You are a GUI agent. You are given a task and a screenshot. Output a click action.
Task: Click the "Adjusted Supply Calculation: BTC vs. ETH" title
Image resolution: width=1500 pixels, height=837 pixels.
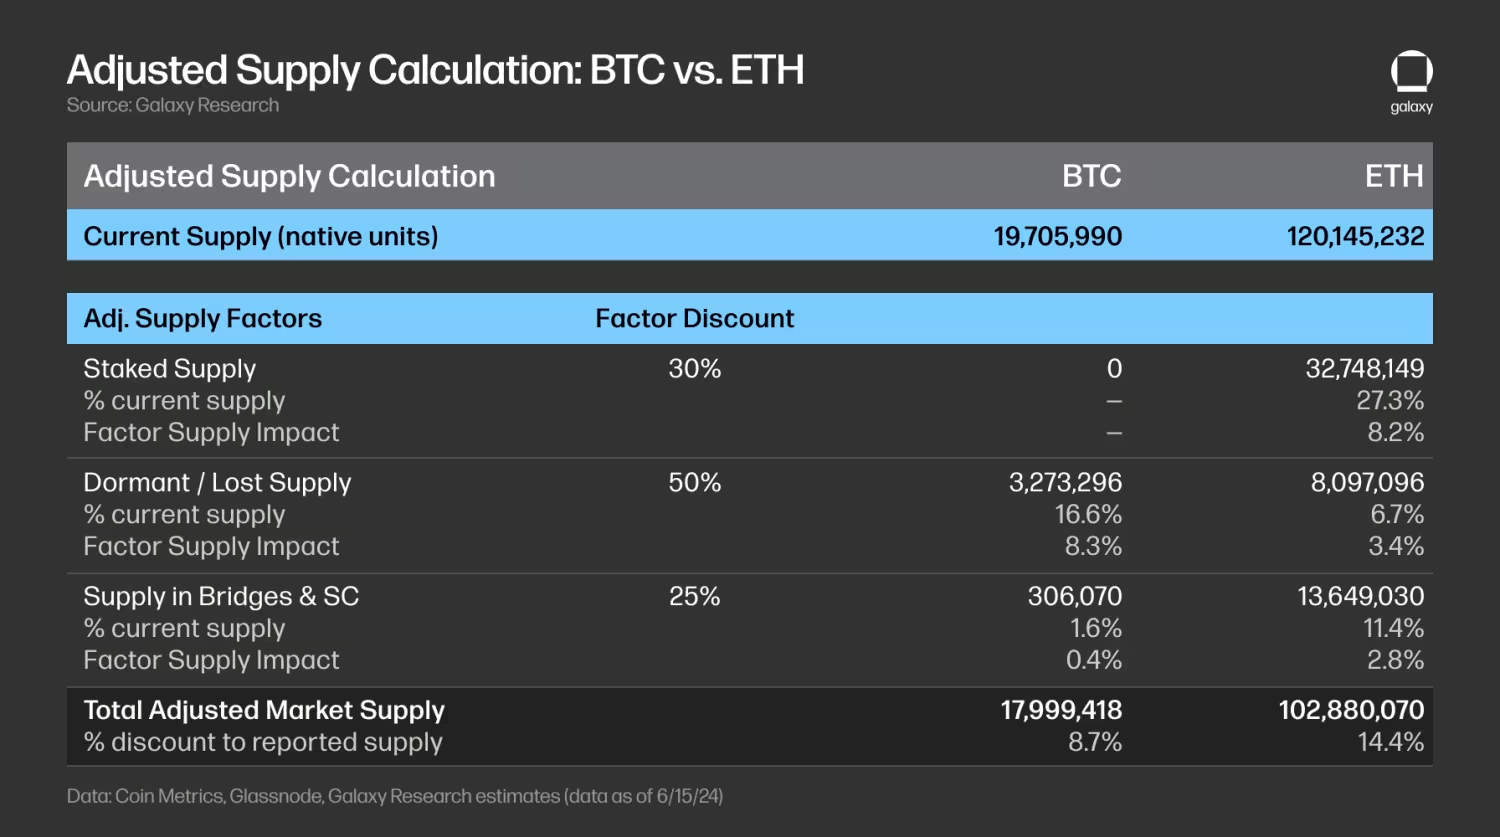(x=435, y=70)
